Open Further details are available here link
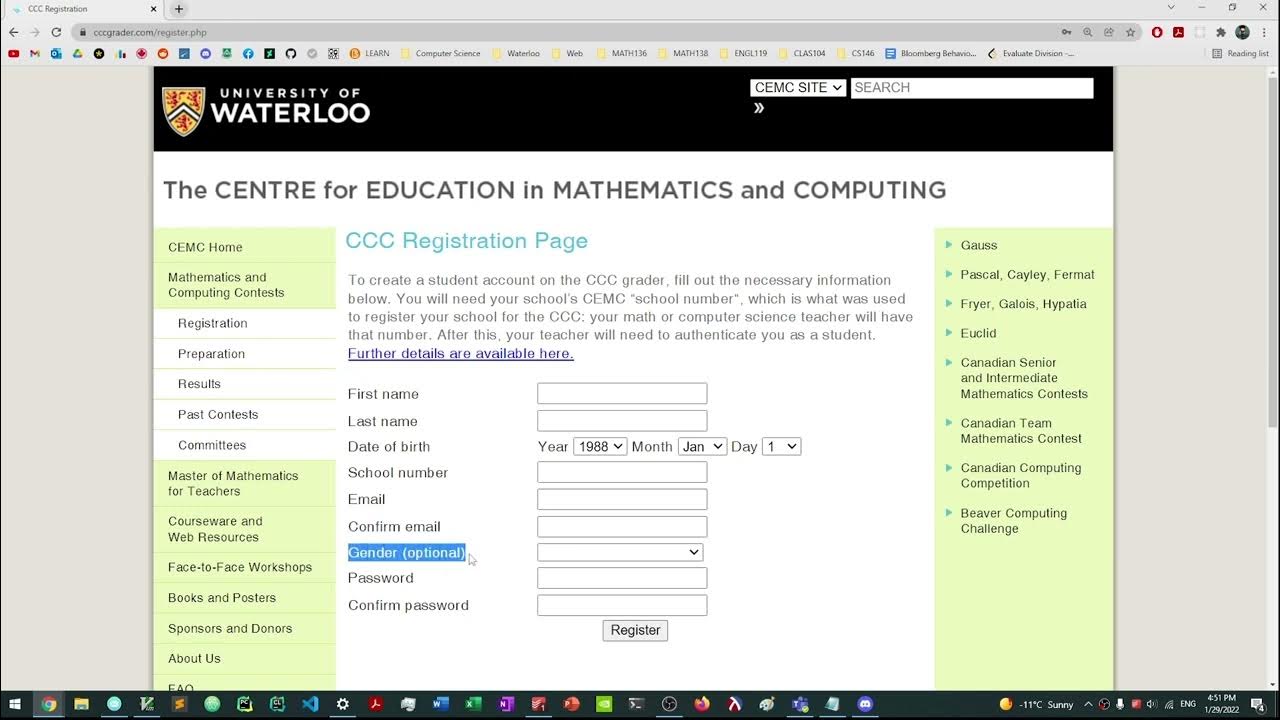Screen dimensions: 1280x720 461,354
